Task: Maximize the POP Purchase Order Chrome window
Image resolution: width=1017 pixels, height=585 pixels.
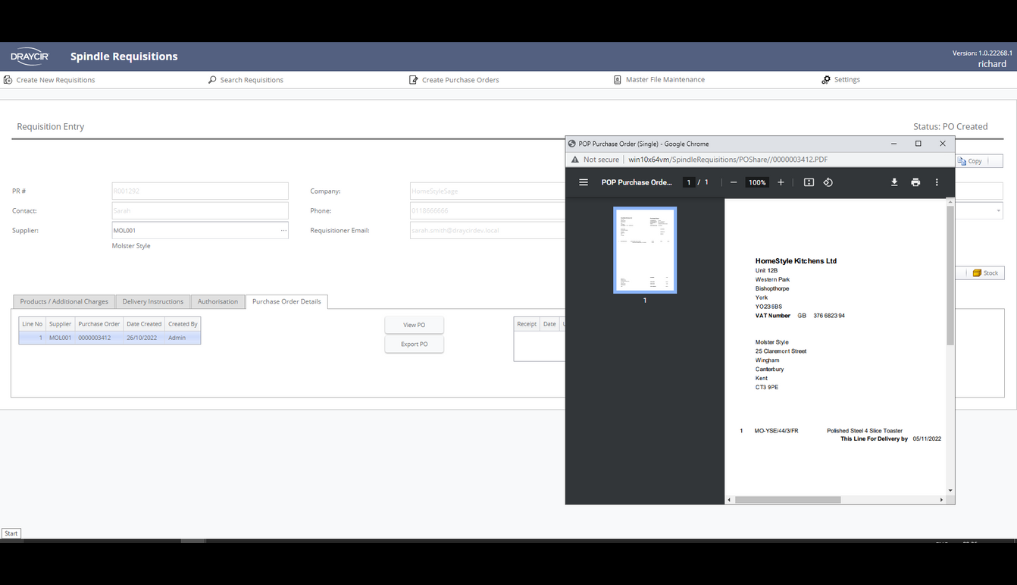Action: coord(918,143)
